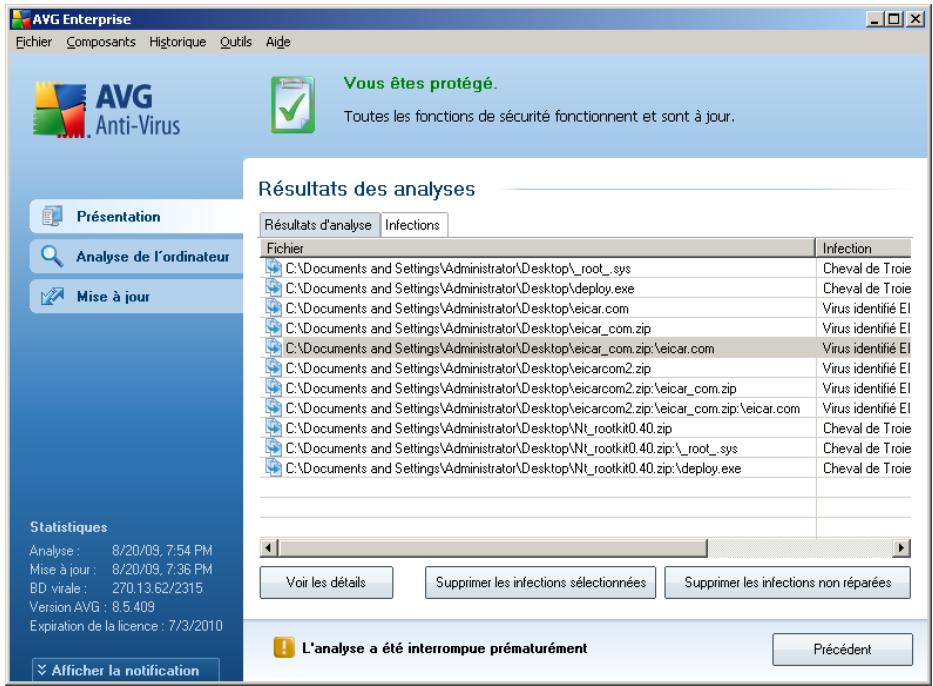Viewport: 933px width, 686px height.
Task: Click Version AVG : 8.5.409 text
Action: pos(92,607)
